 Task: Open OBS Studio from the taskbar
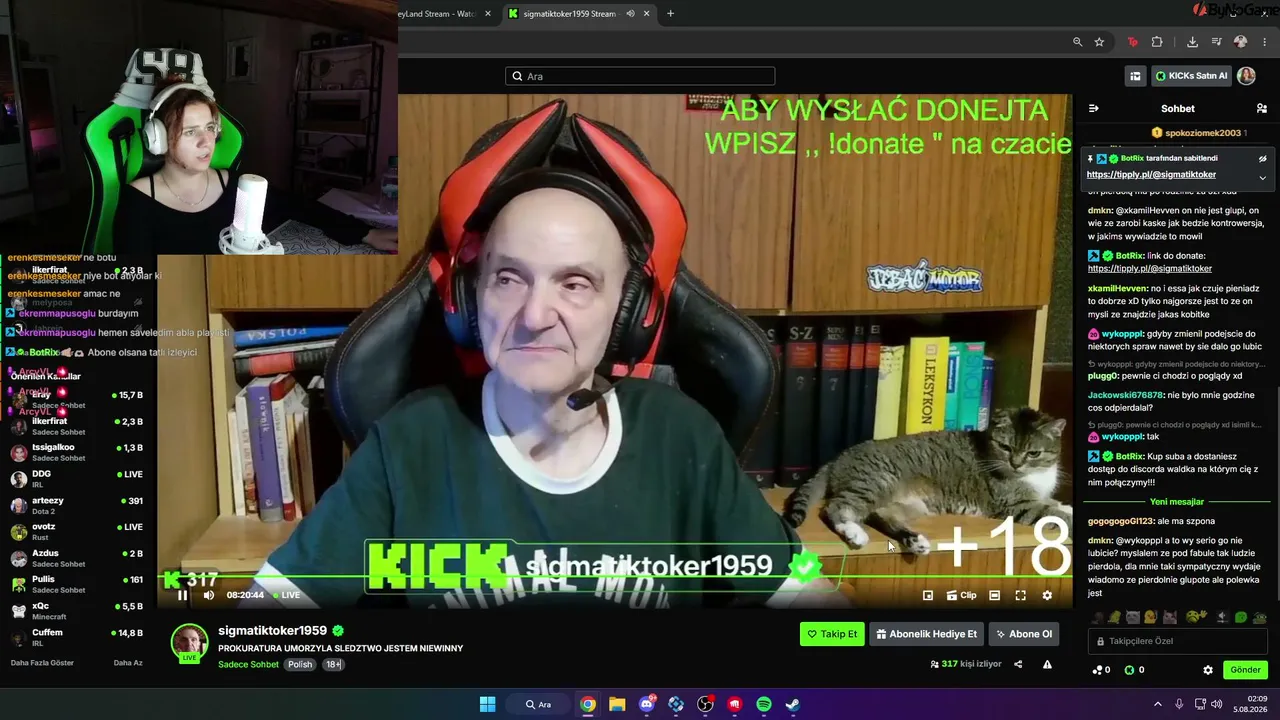pos(705,704)
